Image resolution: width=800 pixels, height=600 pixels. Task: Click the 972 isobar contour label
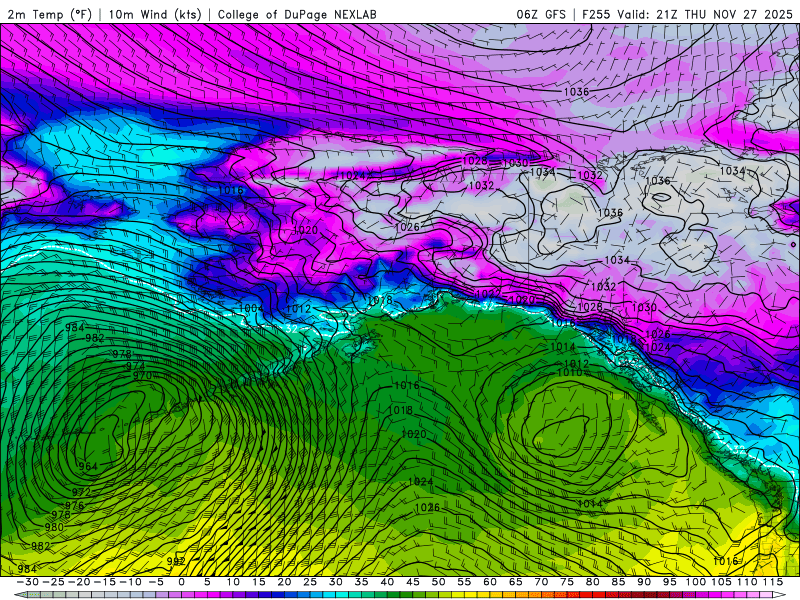tap(81, 492)
